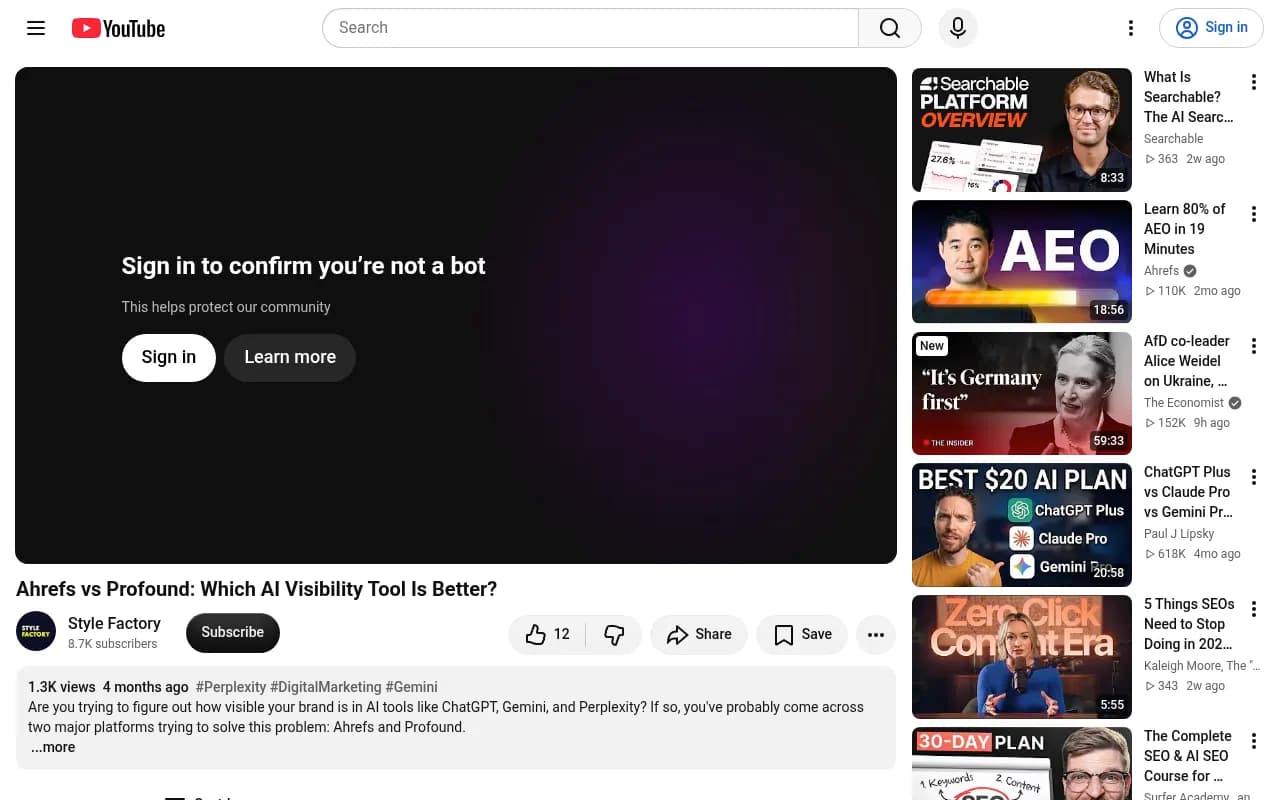Screen dimensions: 1280x800
Task: Open the hamburger guide menu
Action: coord(36,28)
